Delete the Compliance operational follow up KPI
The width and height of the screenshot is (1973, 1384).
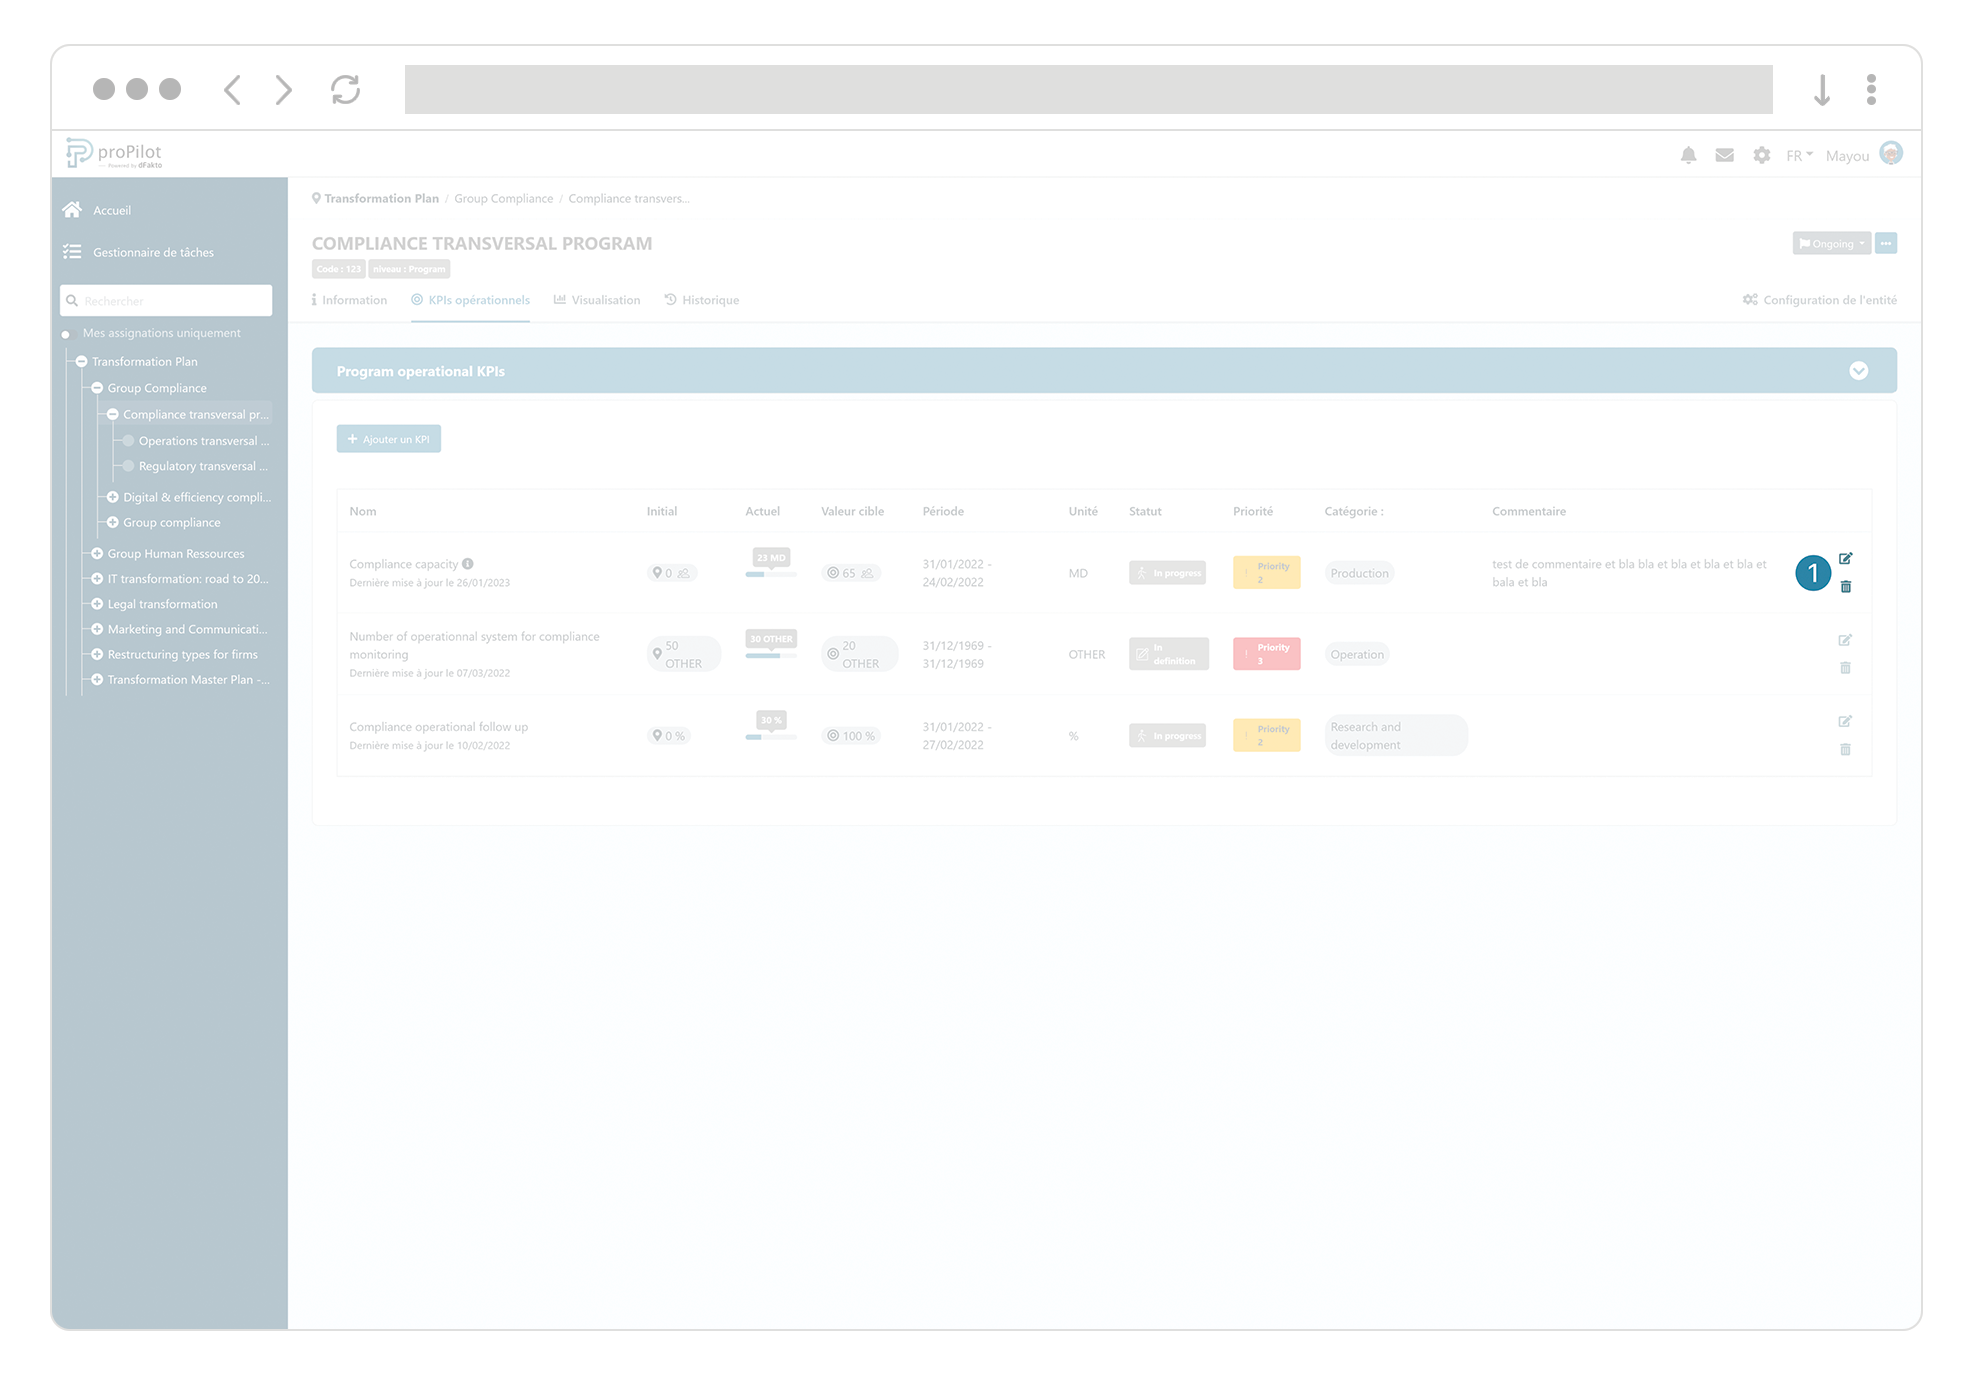point(1846,749)
